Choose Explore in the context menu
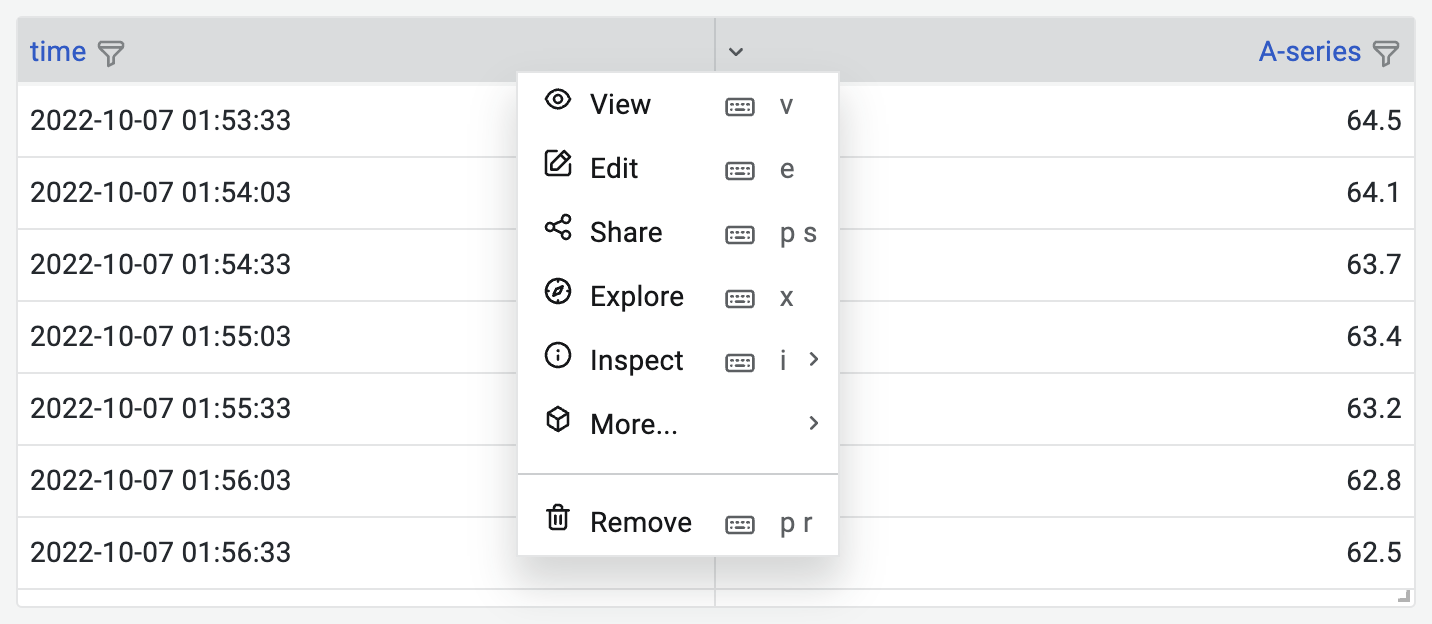 636,296
